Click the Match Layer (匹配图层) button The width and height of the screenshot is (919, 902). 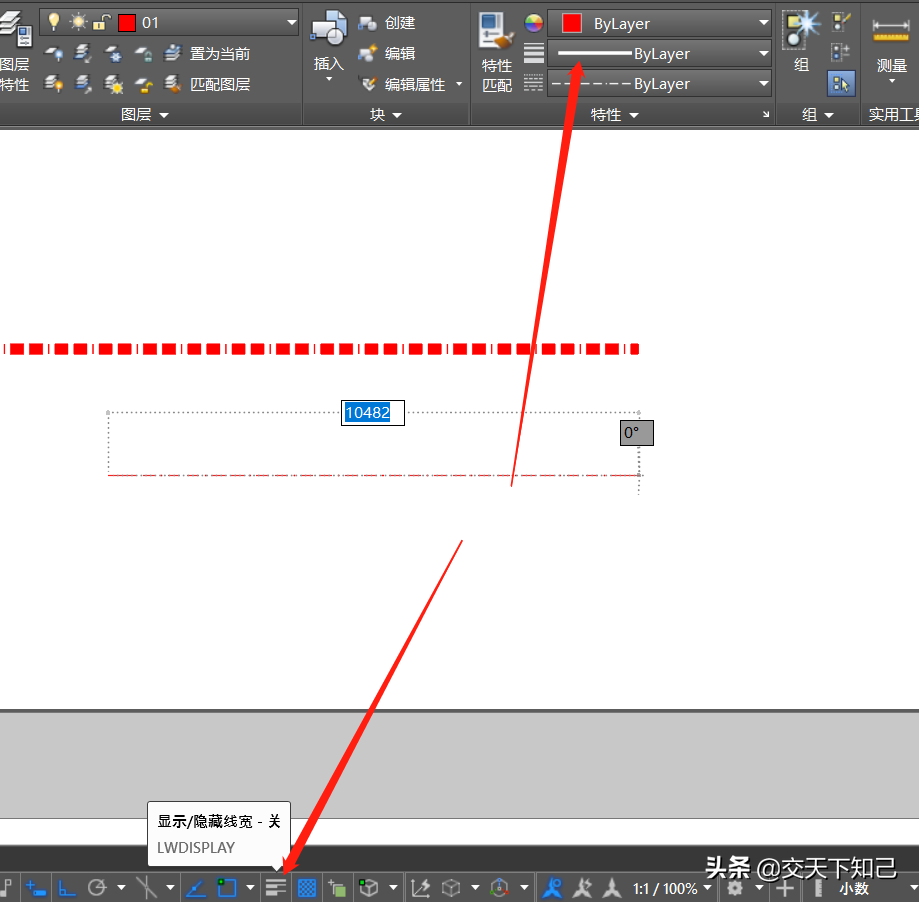(x=210, y=84)
